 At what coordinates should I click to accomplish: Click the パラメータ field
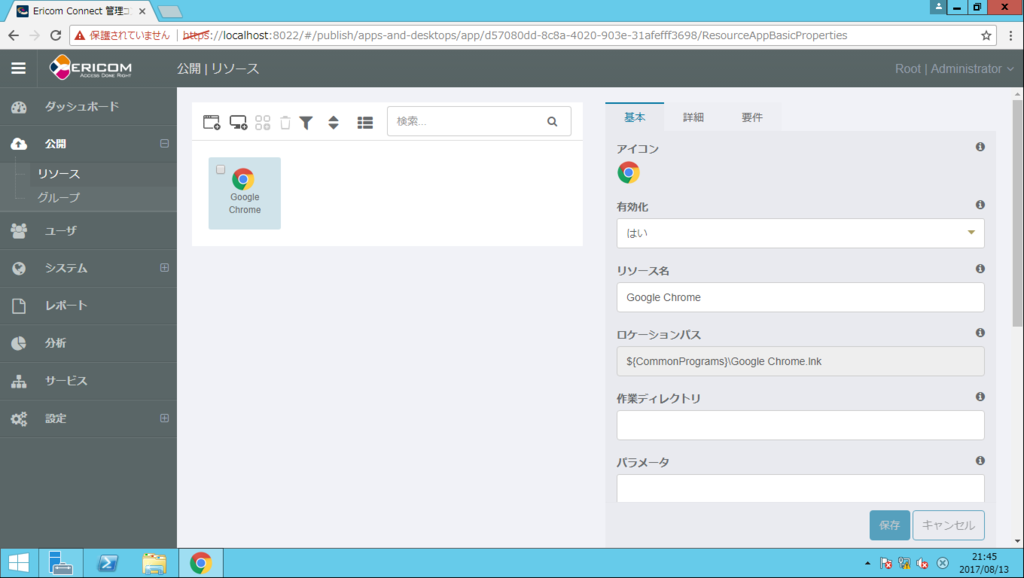click(x=800, y=488)
